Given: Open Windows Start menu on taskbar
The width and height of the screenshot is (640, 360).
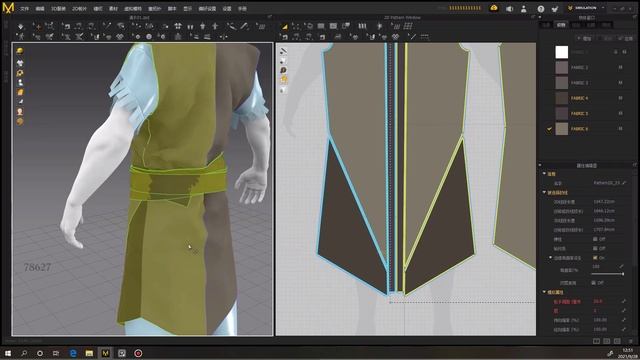Looking at the screenshot, I should 8,353.
